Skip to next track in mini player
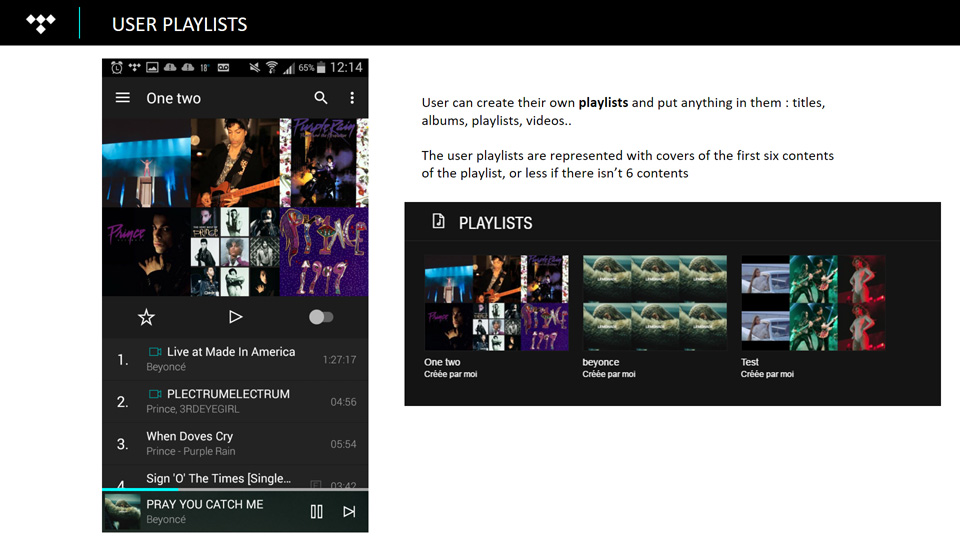Image resolution: width=960 pixels, height=540 pixels. coord(349,511)
